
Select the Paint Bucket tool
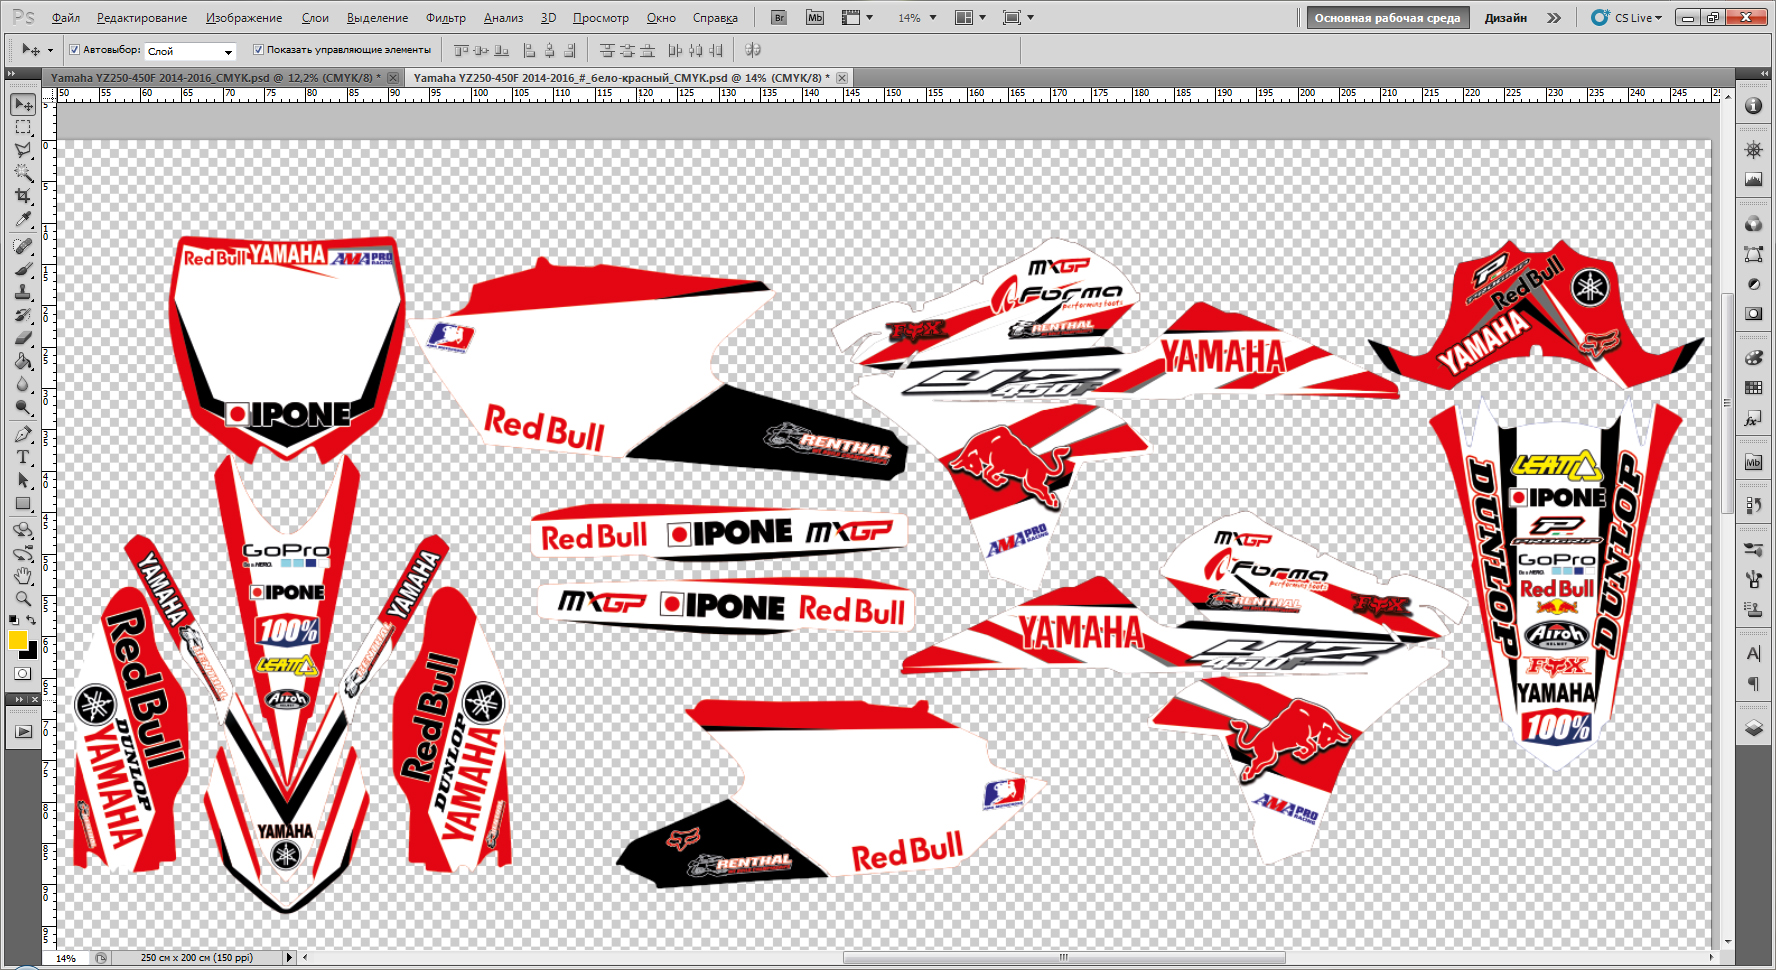(23, 361)
